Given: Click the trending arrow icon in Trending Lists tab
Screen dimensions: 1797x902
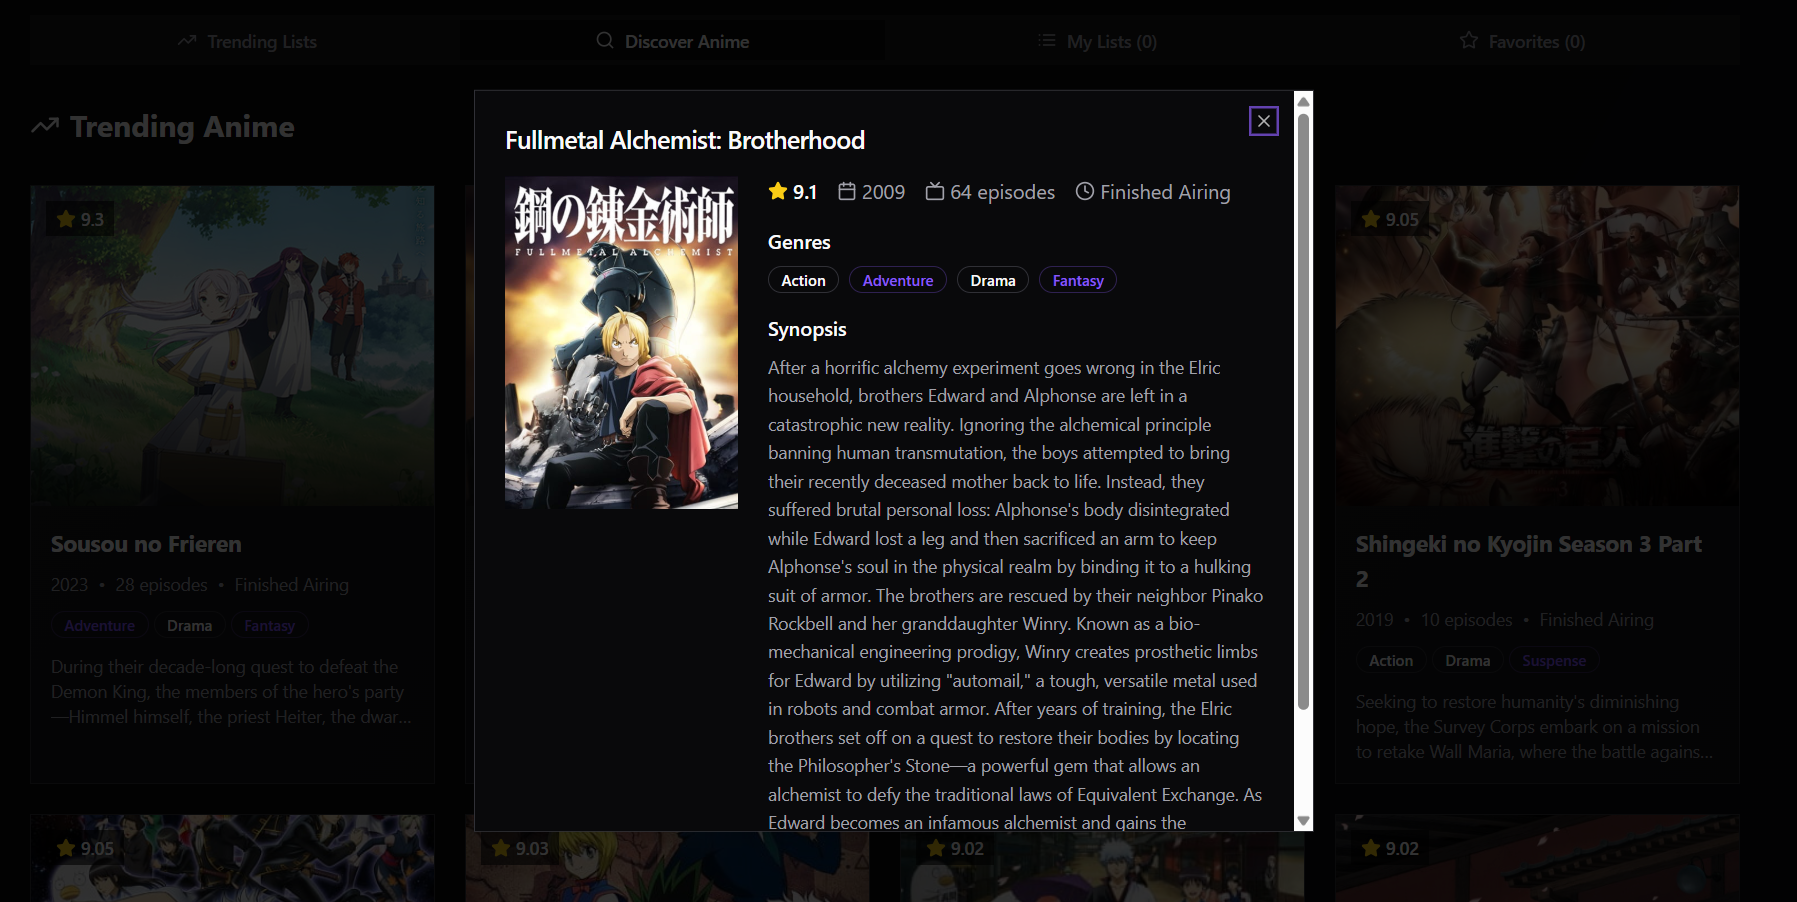Looking at the screenshot, I should coord(187,41).
